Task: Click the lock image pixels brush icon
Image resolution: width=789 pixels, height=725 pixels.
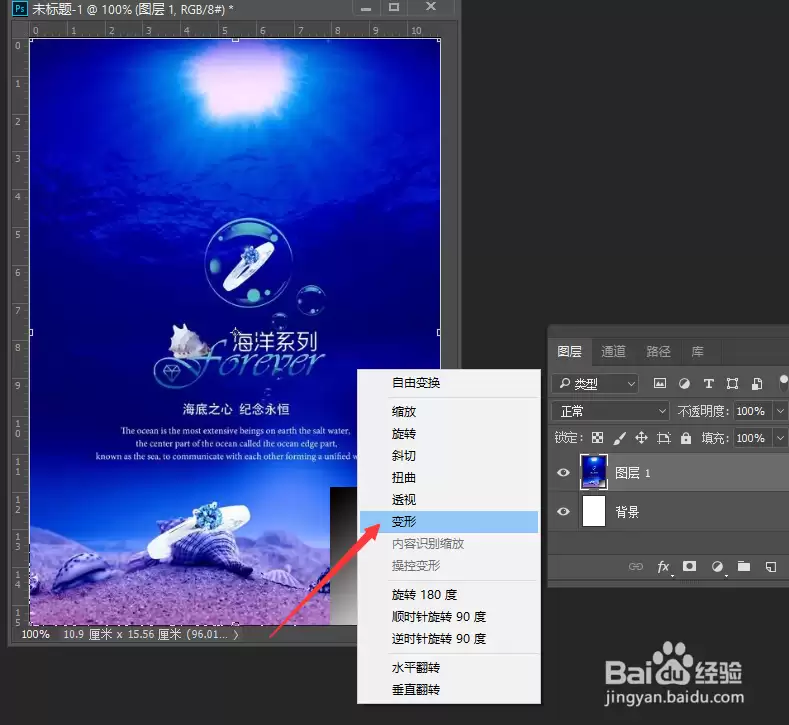Action: coord(619,438)
